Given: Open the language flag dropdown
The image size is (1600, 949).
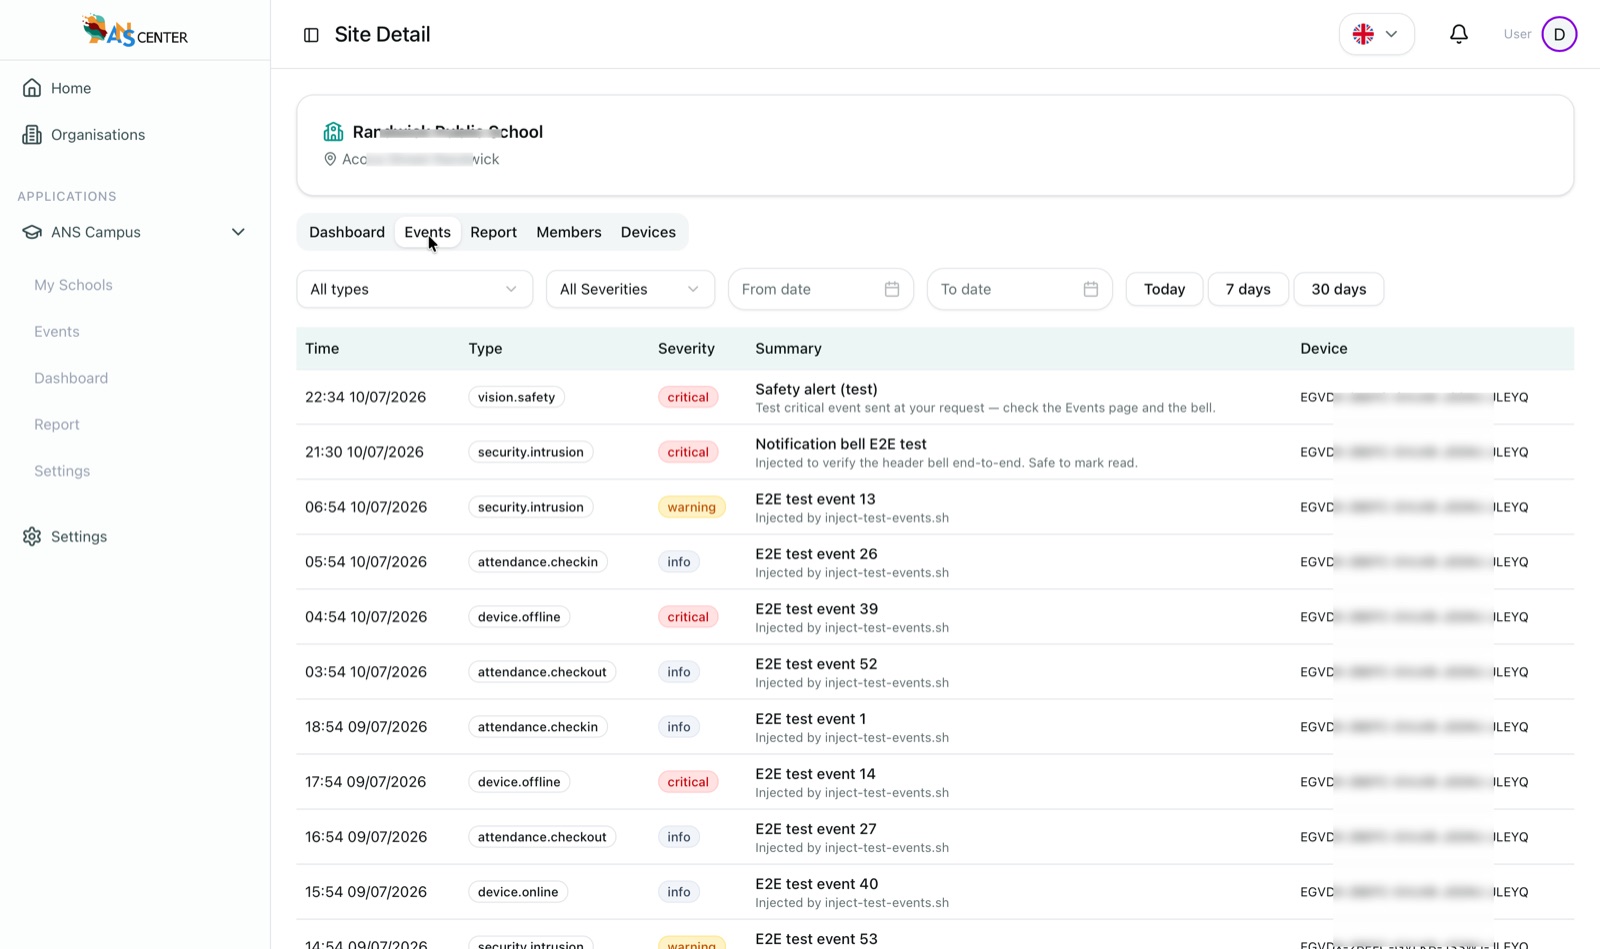Looking at the screenshot, I should click(x=1377, y=34).
